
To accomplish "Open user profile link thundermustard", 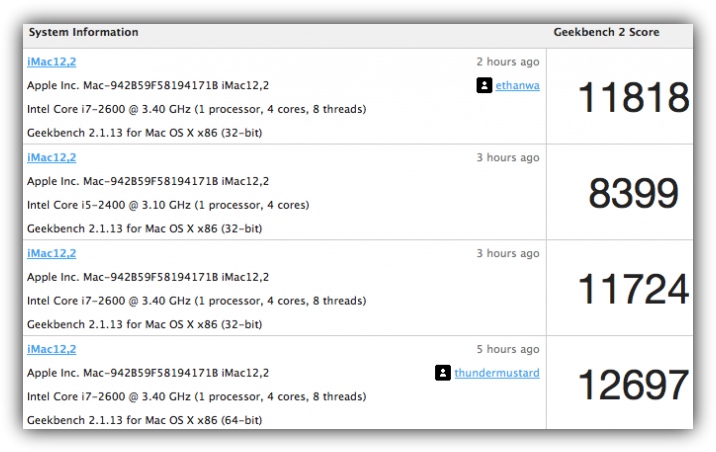I will pyautogui.click(x=497, y=373).
